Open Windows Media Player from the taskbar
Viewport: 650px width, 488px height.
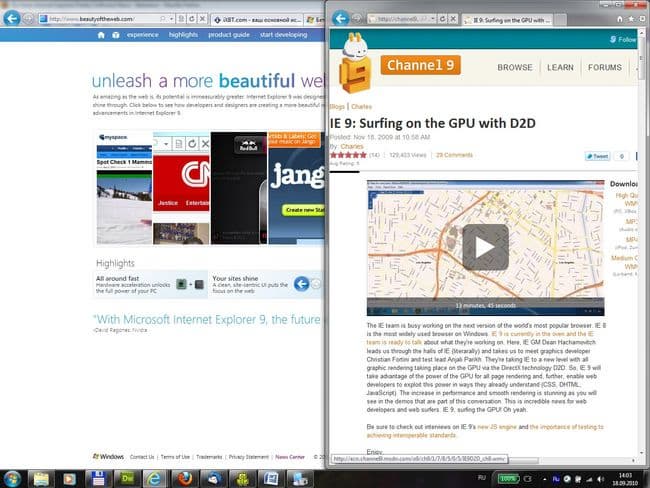click(x=69, y=479)
